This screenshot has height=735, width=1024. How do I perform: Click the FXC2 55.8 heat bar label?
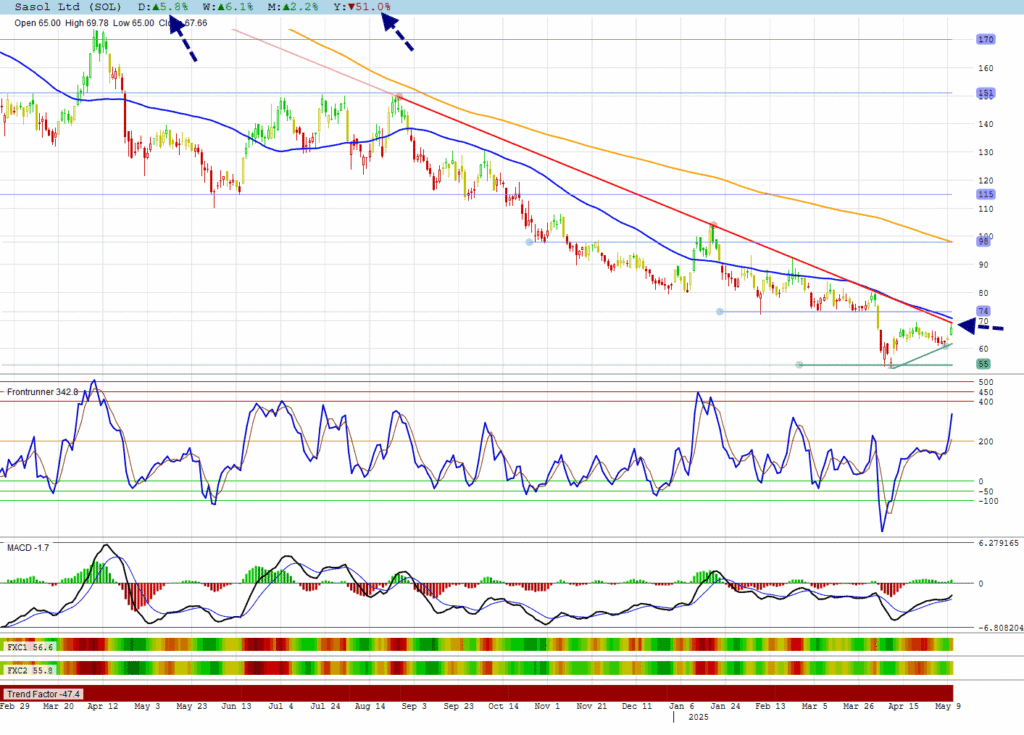[x=30, y=670]
